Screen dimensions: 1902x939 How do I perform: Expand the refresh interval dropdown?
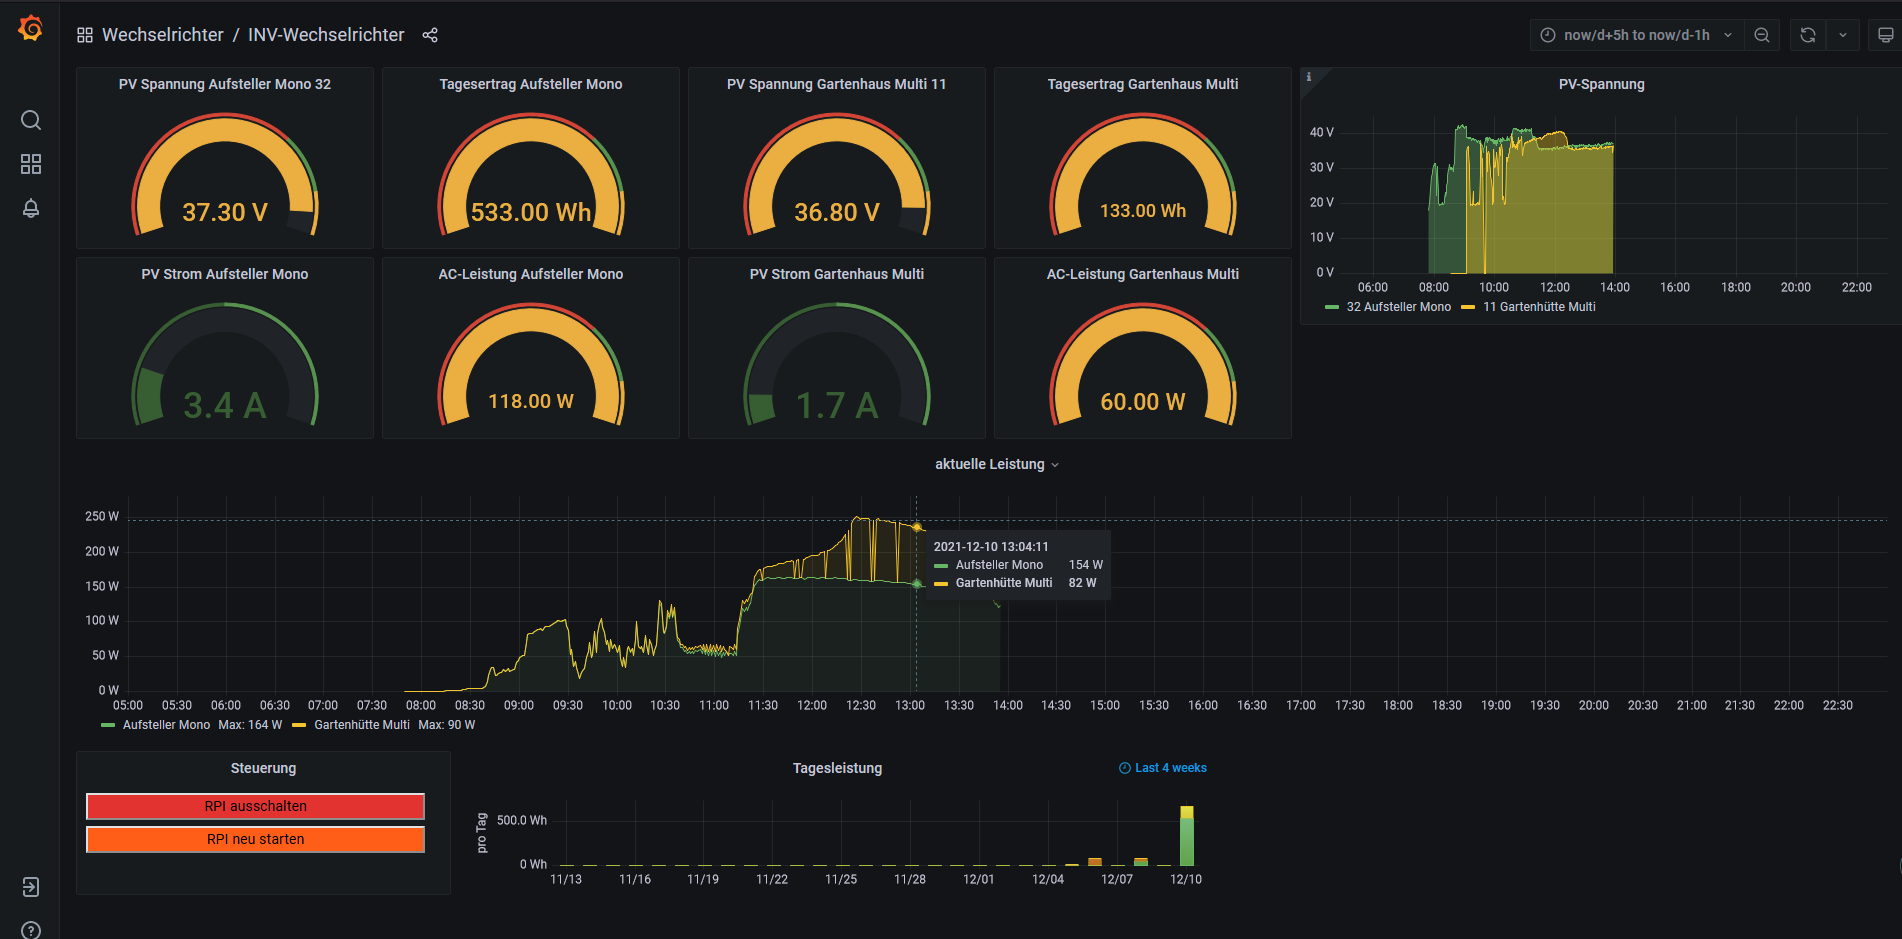tap(1843, 35)
